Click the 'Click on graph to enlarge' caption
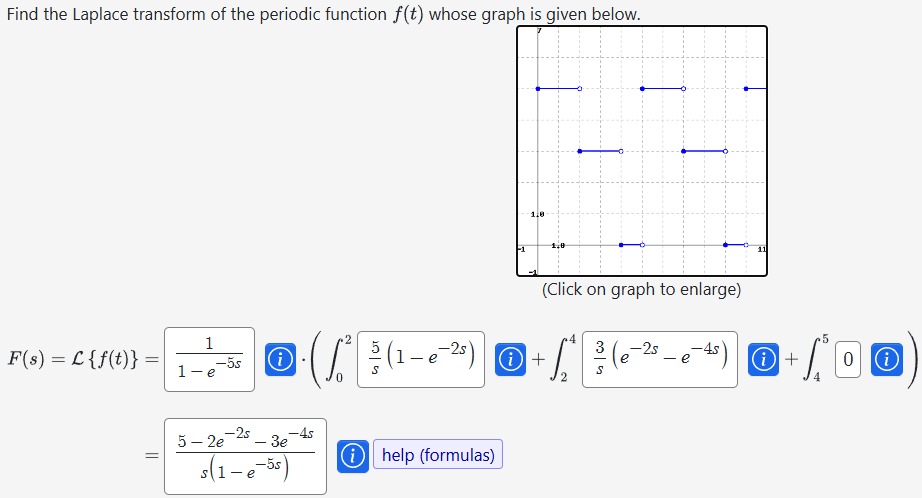 pyautogui.click(x=642, y=289)
